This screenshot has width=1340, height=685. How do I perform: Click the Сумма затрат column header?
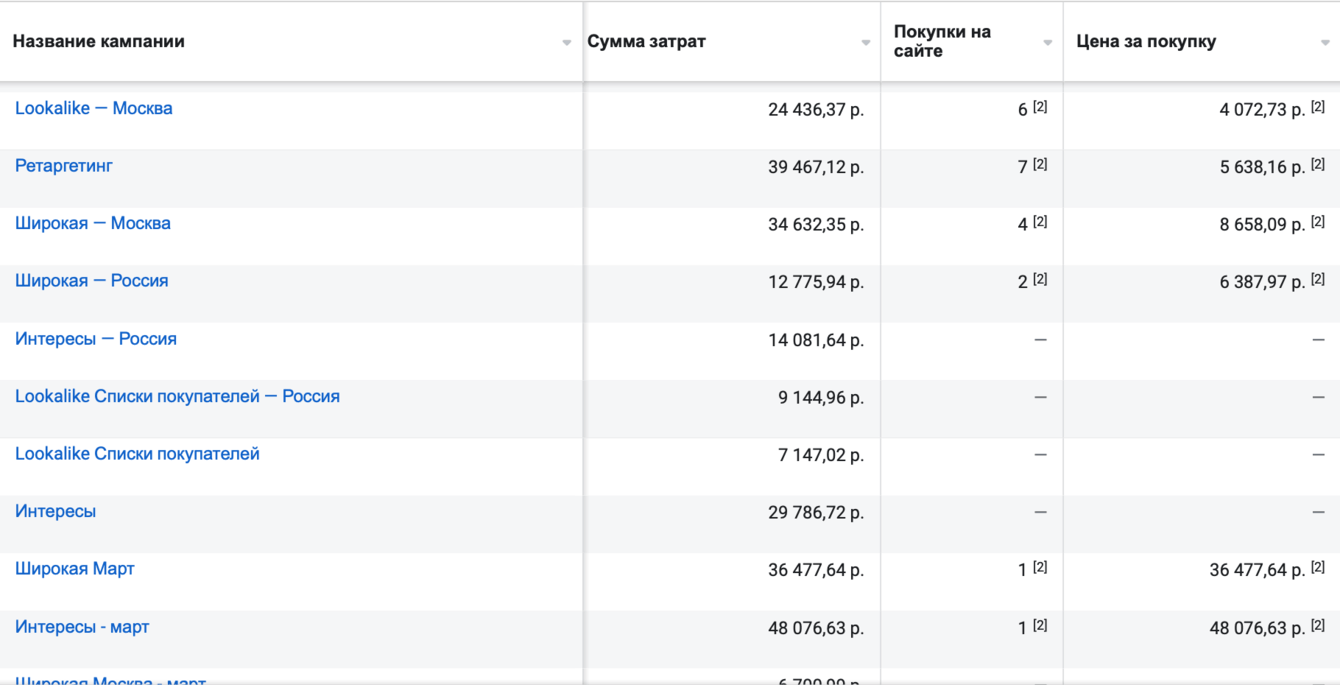(x=647, y=42)
